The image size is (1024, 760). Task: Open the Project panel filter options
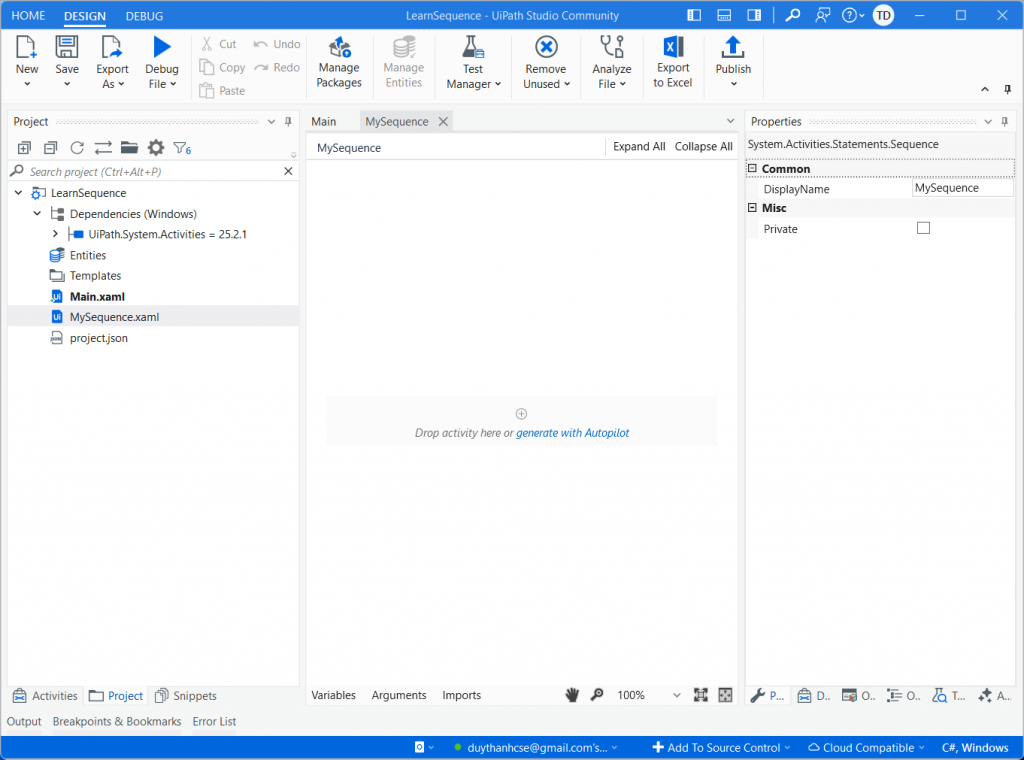click(182, 148)
